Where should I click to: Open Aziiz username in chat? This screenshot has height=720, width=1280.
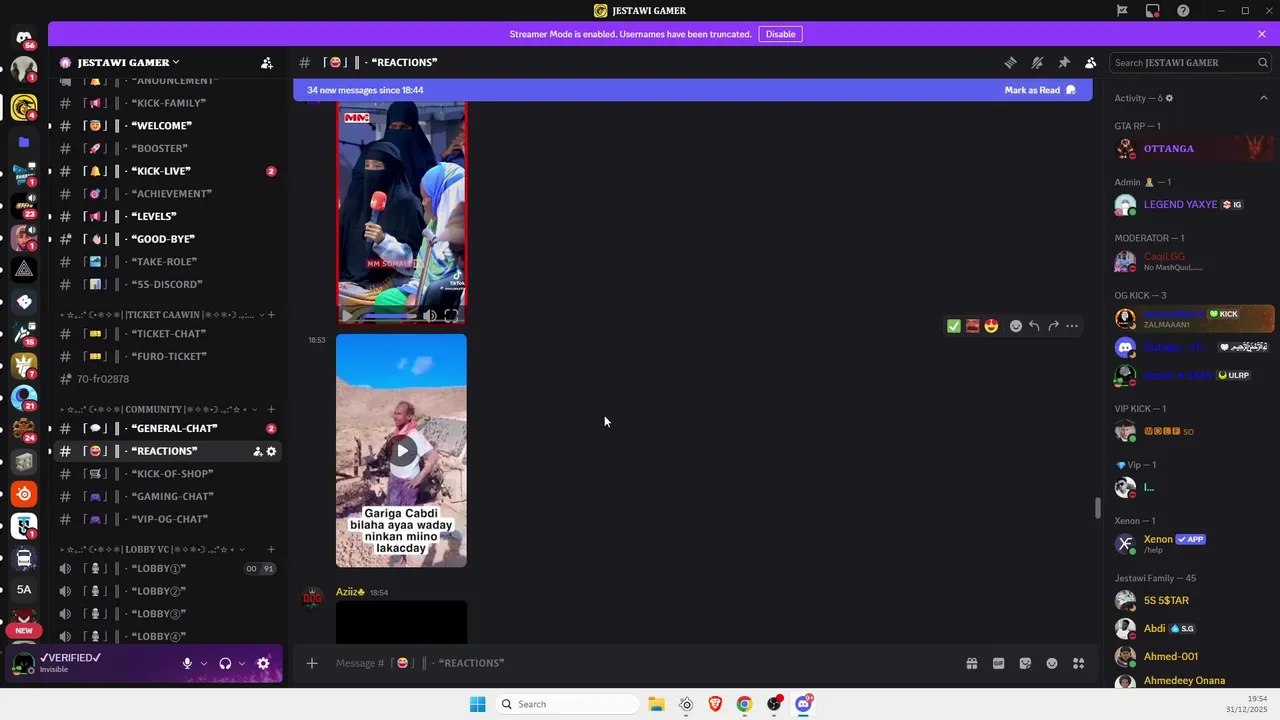350,592
